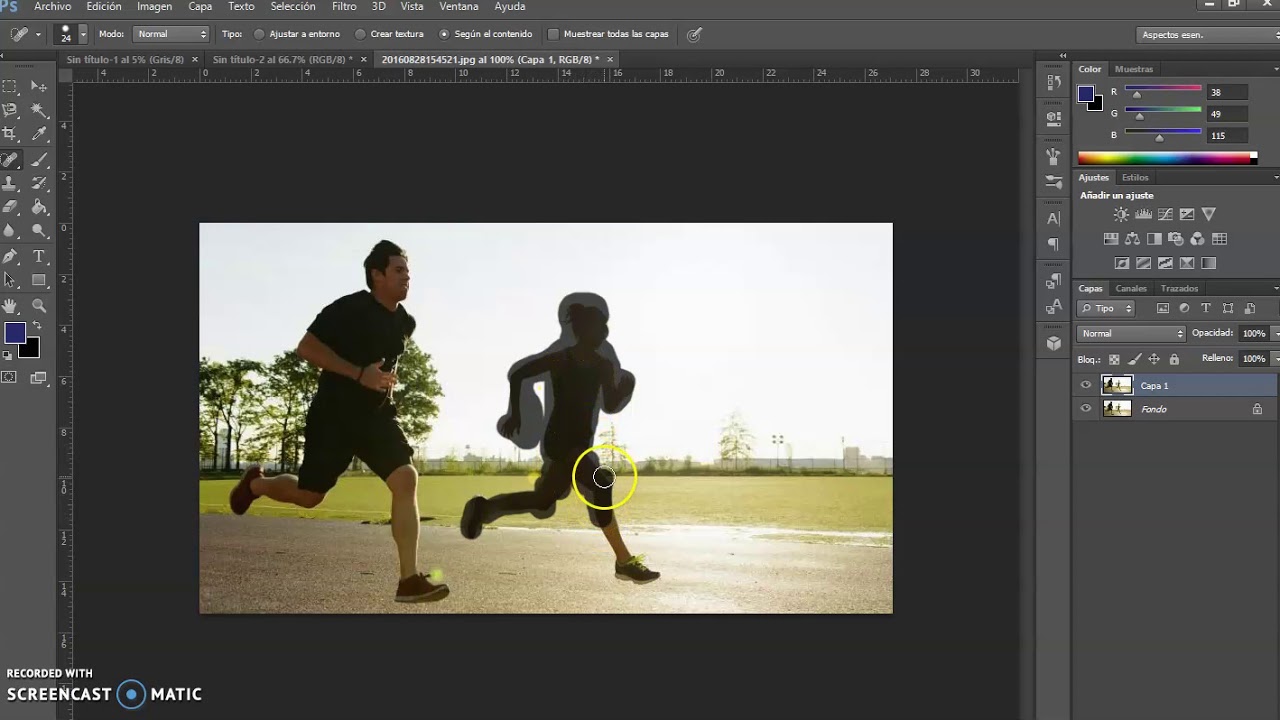Click the foreground color swatch in toolbox
Image resolution: width=1280 pixels, height=720 pixels.
(x=14, y=333)
